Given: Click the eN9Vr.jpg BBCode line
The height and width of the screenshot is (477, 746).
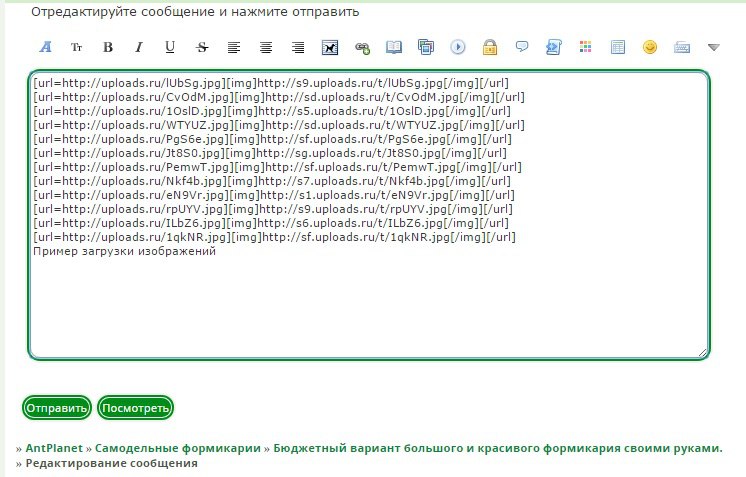Looking at the screenshot, I should 274,195.
